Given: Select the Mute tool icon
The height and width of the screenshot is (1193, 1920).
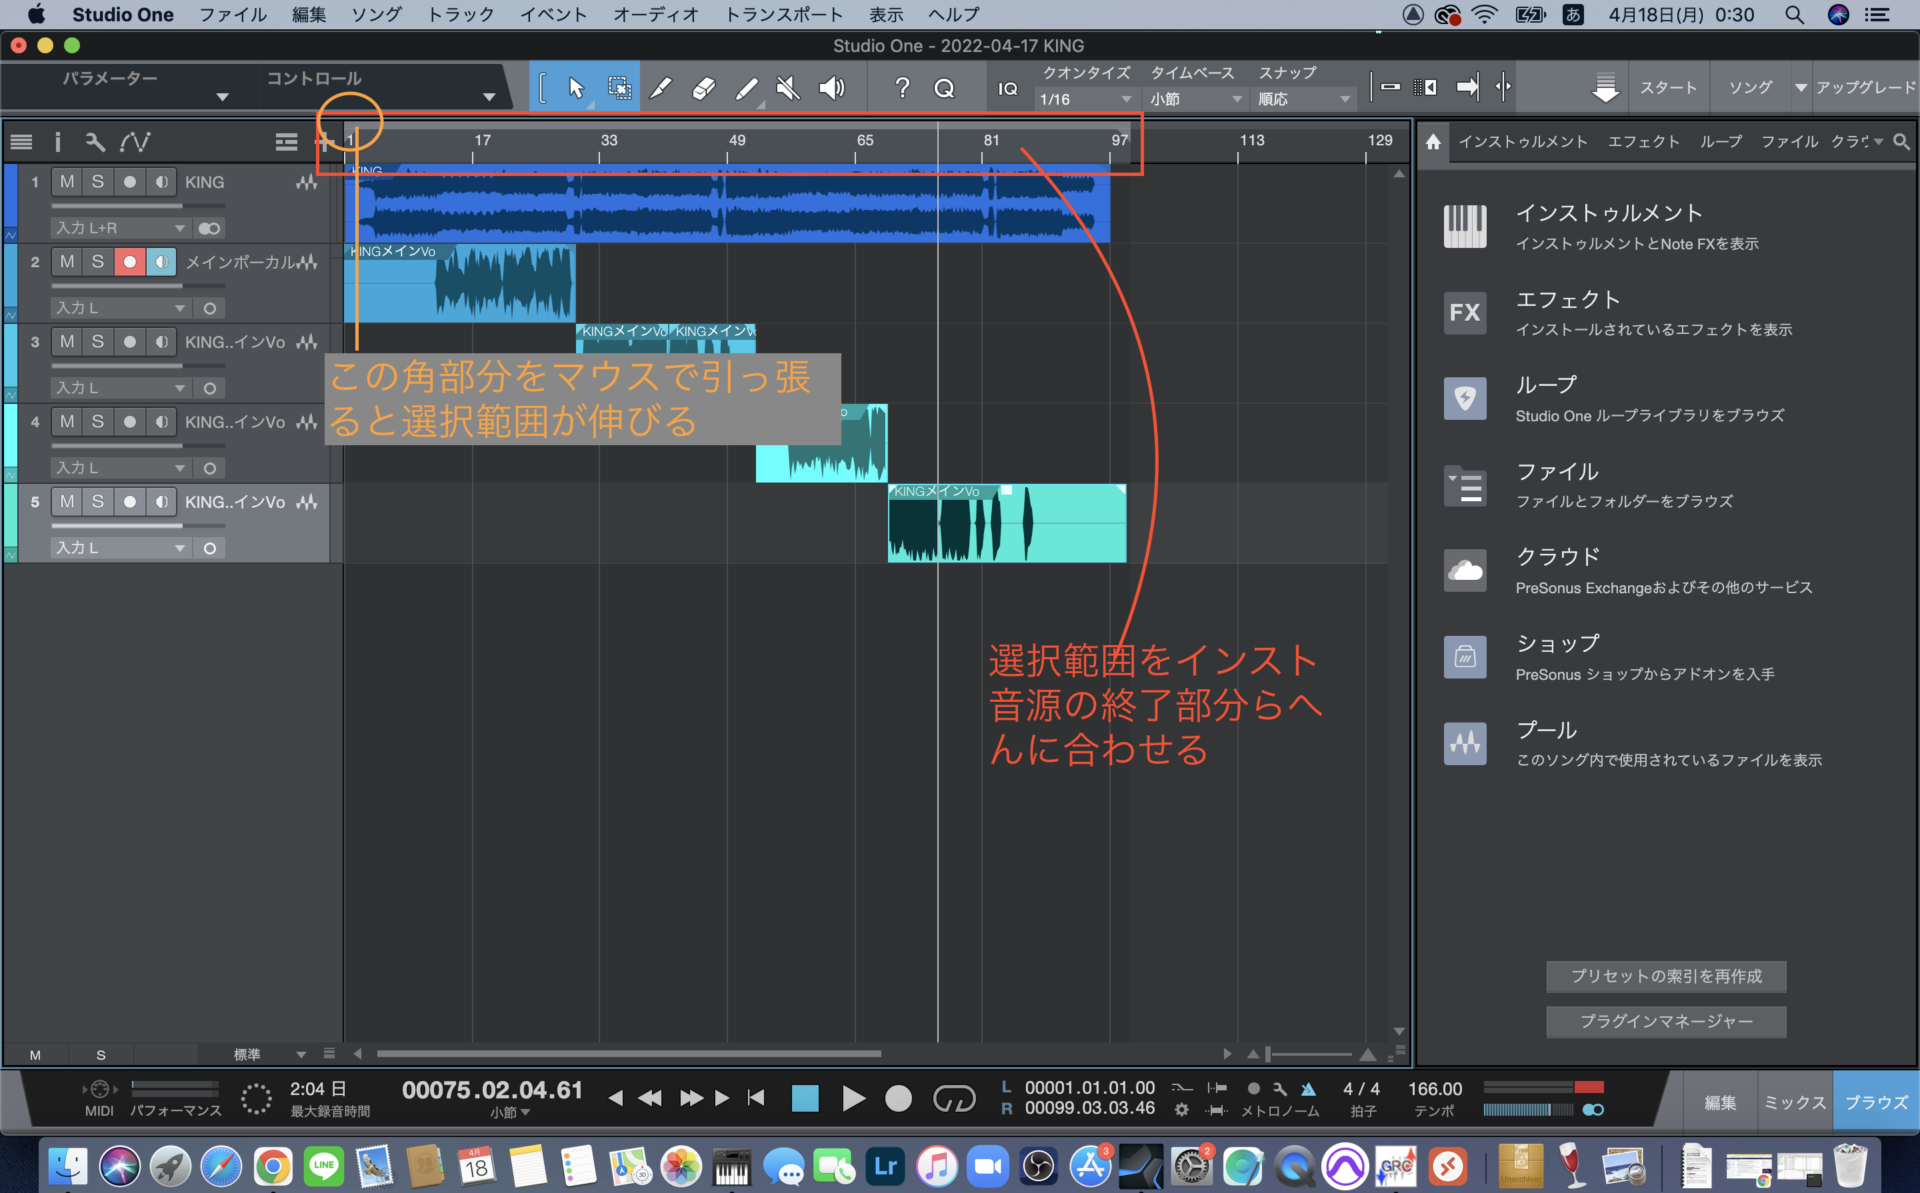Looking at the screenshot, I should click(x=788, y=88).
